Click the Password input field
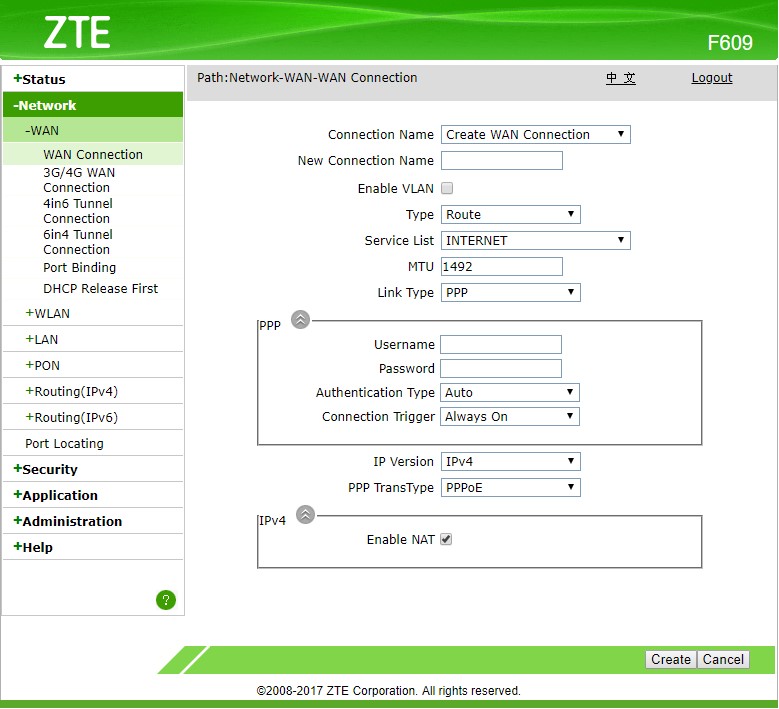 (501, 368)
